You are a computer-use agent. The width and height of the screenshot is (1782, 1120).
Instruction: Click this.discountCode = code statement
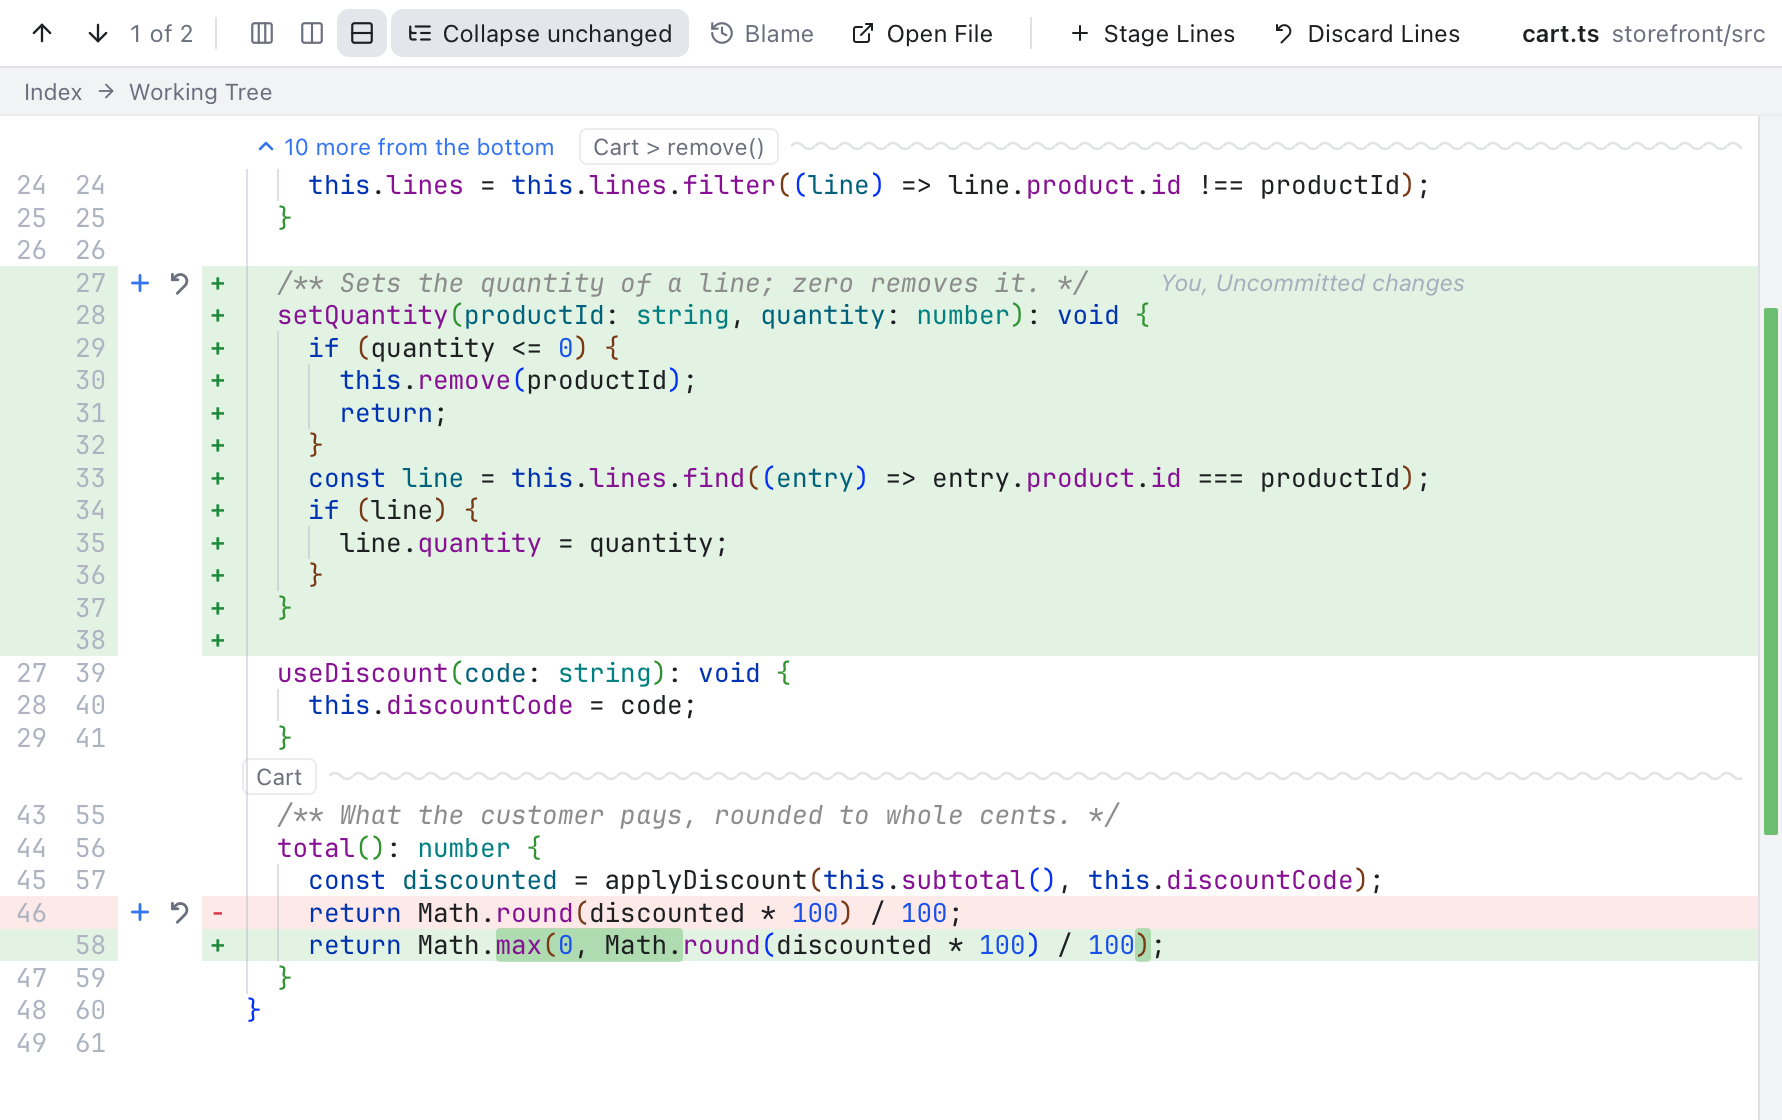coord(502,705)
